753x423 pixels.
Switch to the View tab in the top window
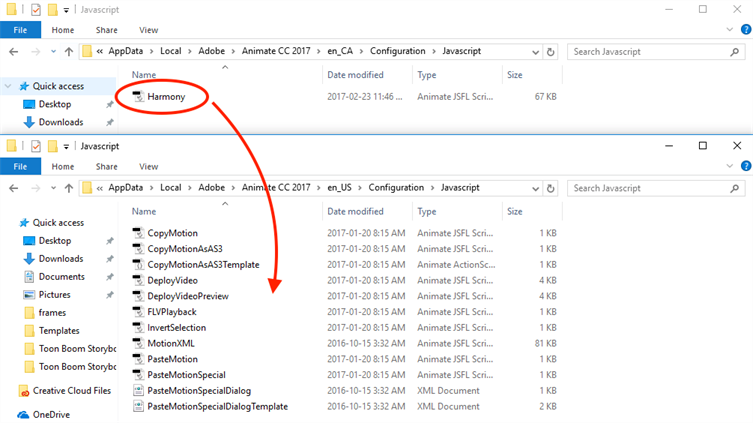[148, 30]
